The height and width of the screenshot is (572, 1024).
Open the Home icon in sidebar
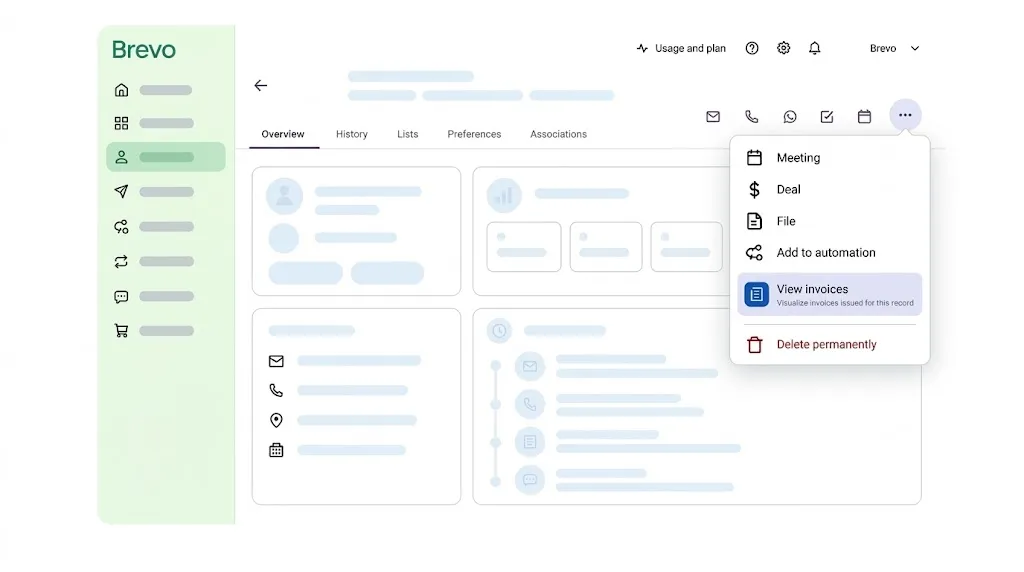pos(121,90)
